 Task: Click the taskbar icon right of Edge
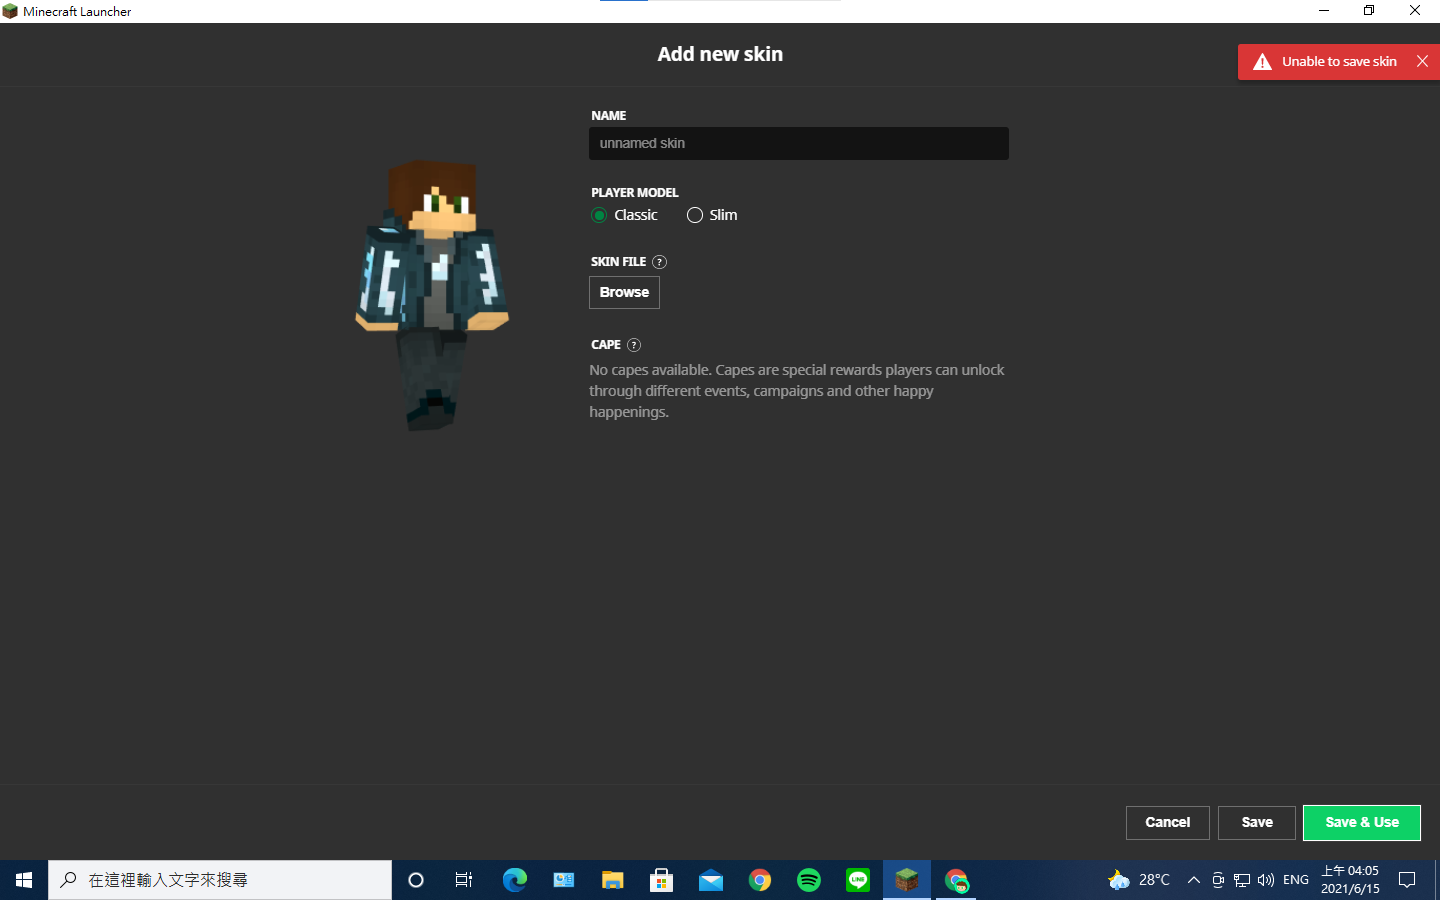pos(563,880)
